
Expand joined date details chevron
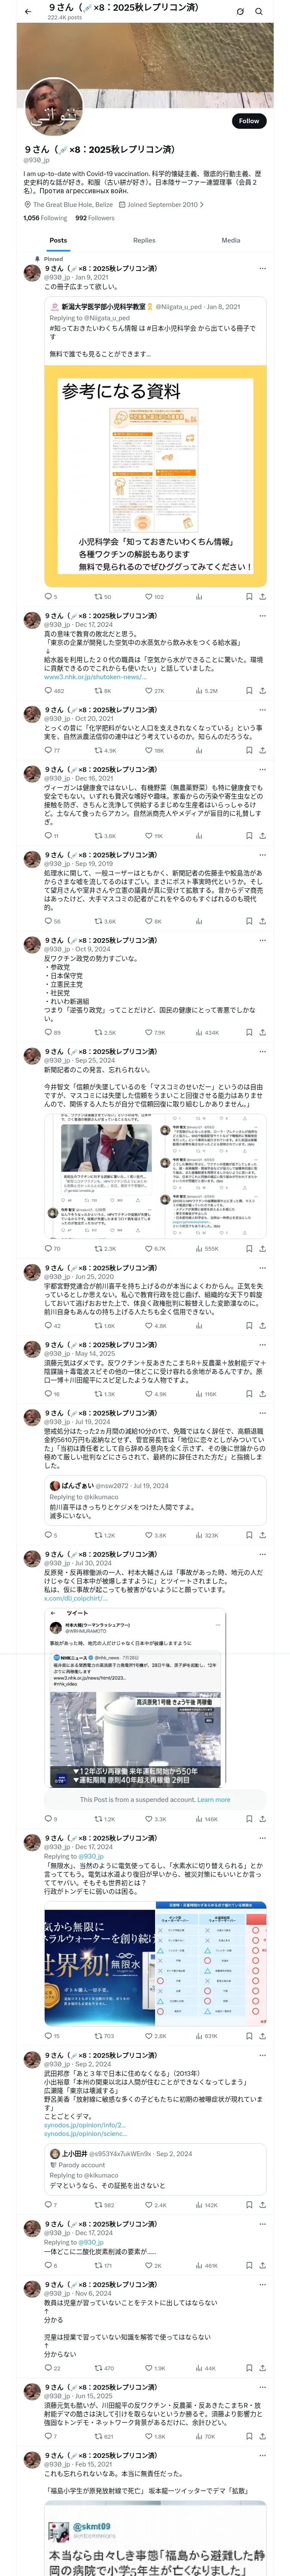202,205
